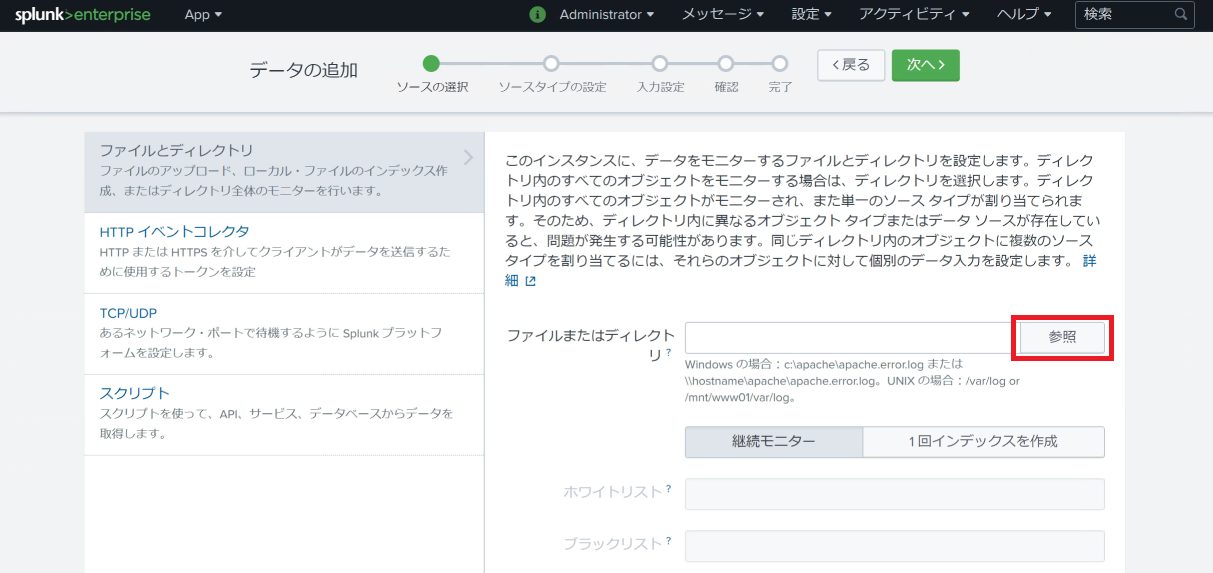Click the green 次へ button
The image size is (1213, 573).
pos(926,65)
